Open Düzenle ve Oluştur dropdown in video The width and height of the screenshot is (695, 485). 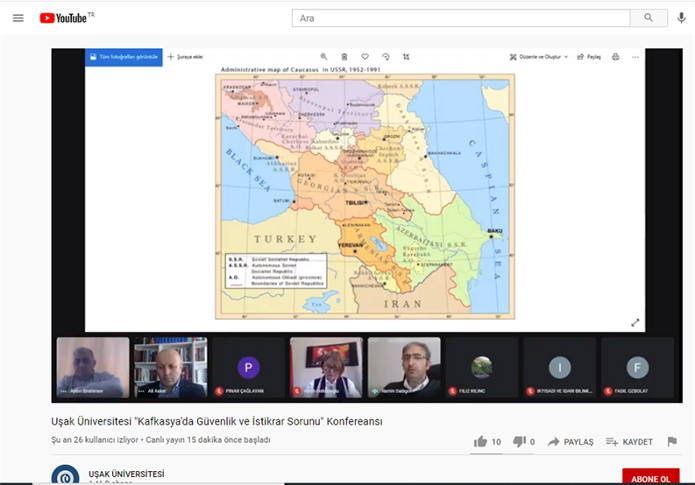tap(539, 57)
